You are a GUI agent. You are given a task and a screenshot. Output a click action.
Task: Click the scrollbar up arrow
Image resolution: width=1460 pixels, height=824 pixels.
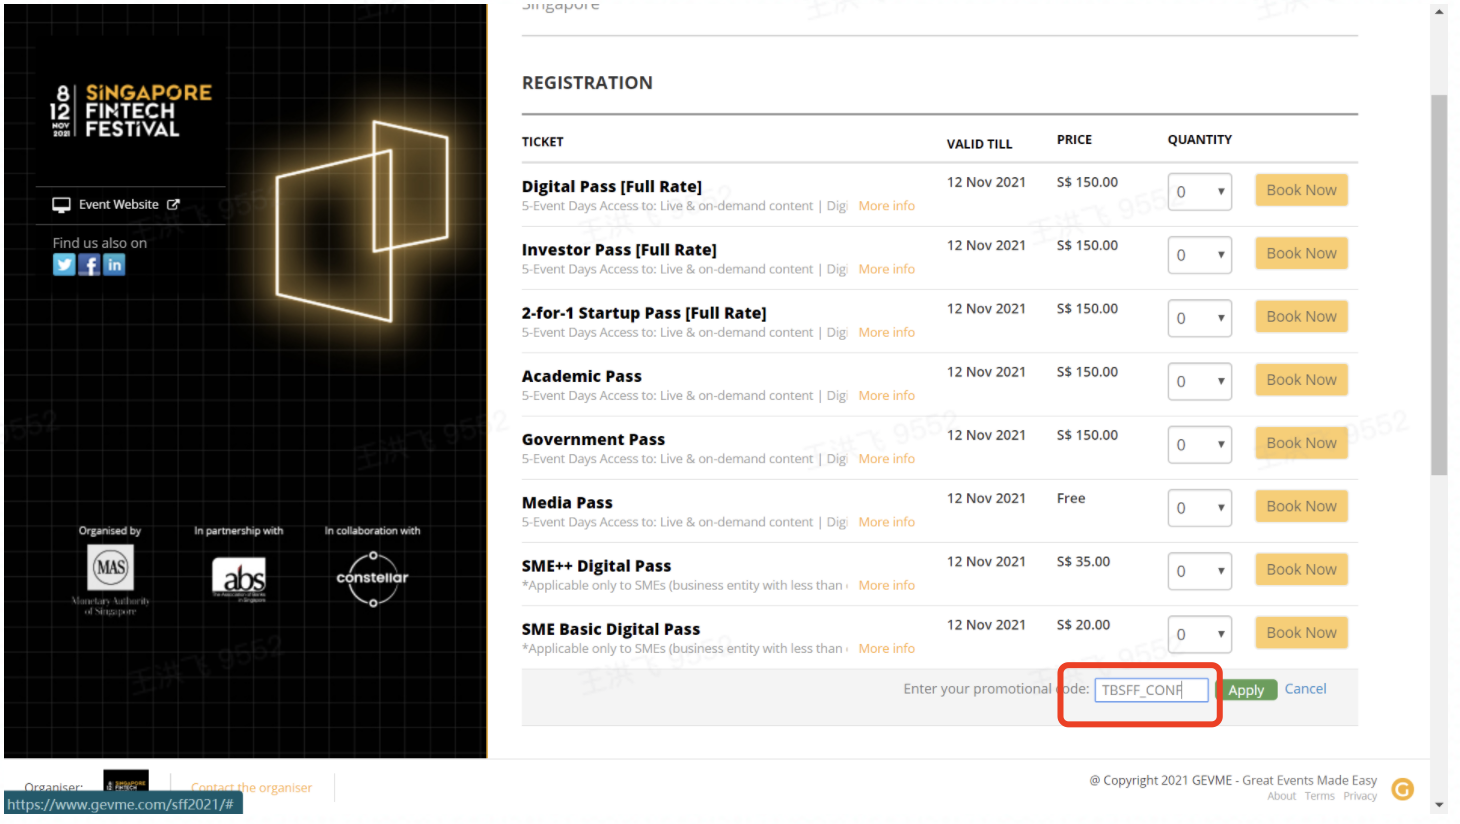[x=1439, y=12]
